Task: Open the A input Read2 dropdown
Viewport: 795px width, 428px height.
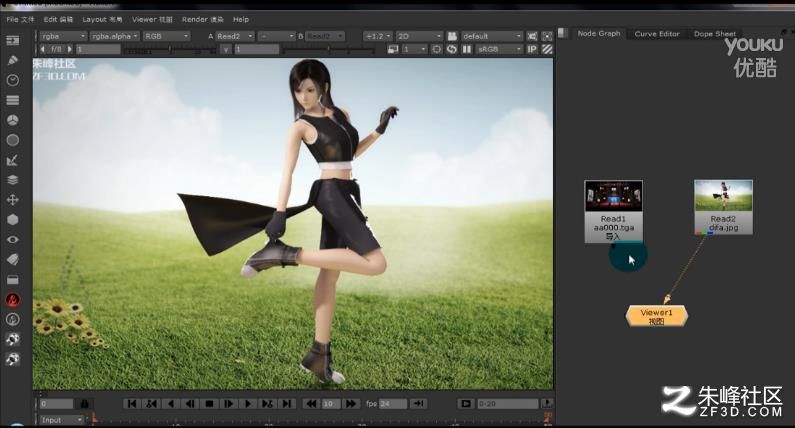Action: click(235, 36)
